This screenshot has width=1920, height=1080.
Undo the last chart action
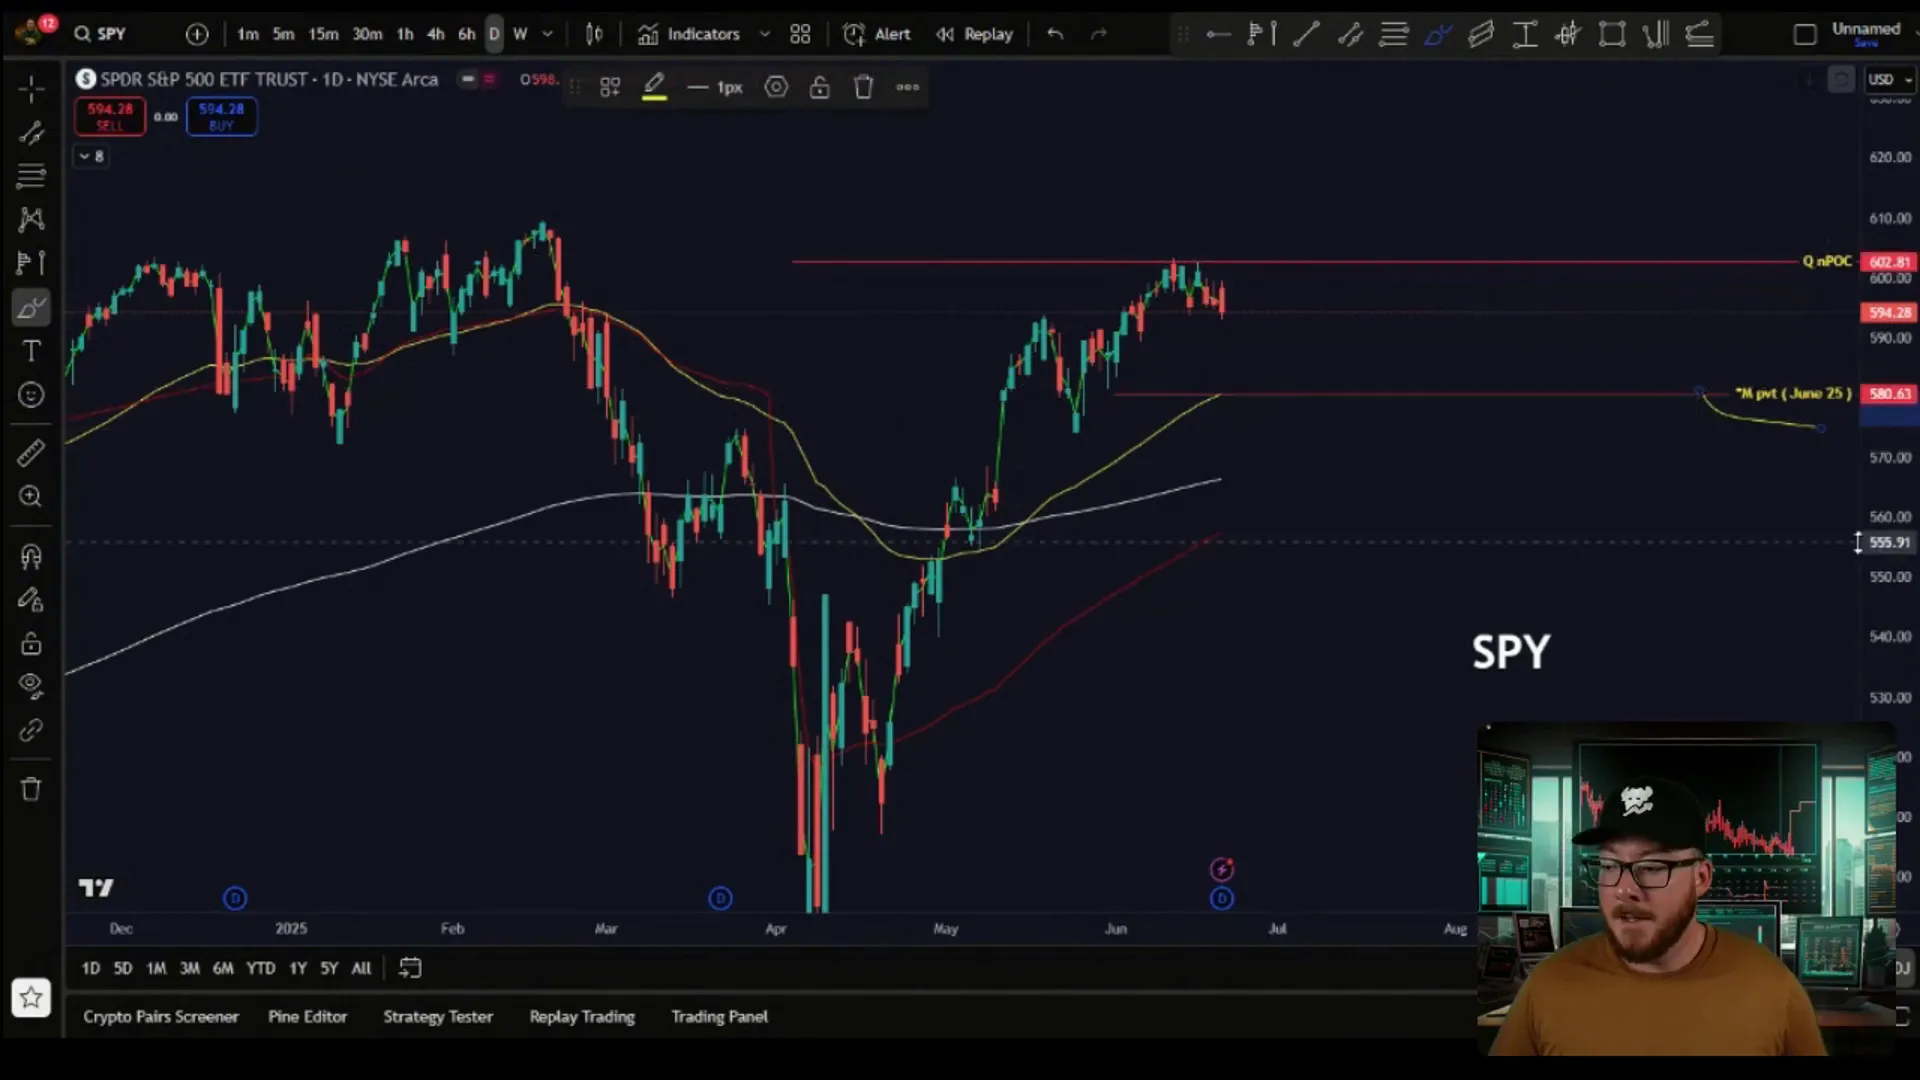point(1055,34)
